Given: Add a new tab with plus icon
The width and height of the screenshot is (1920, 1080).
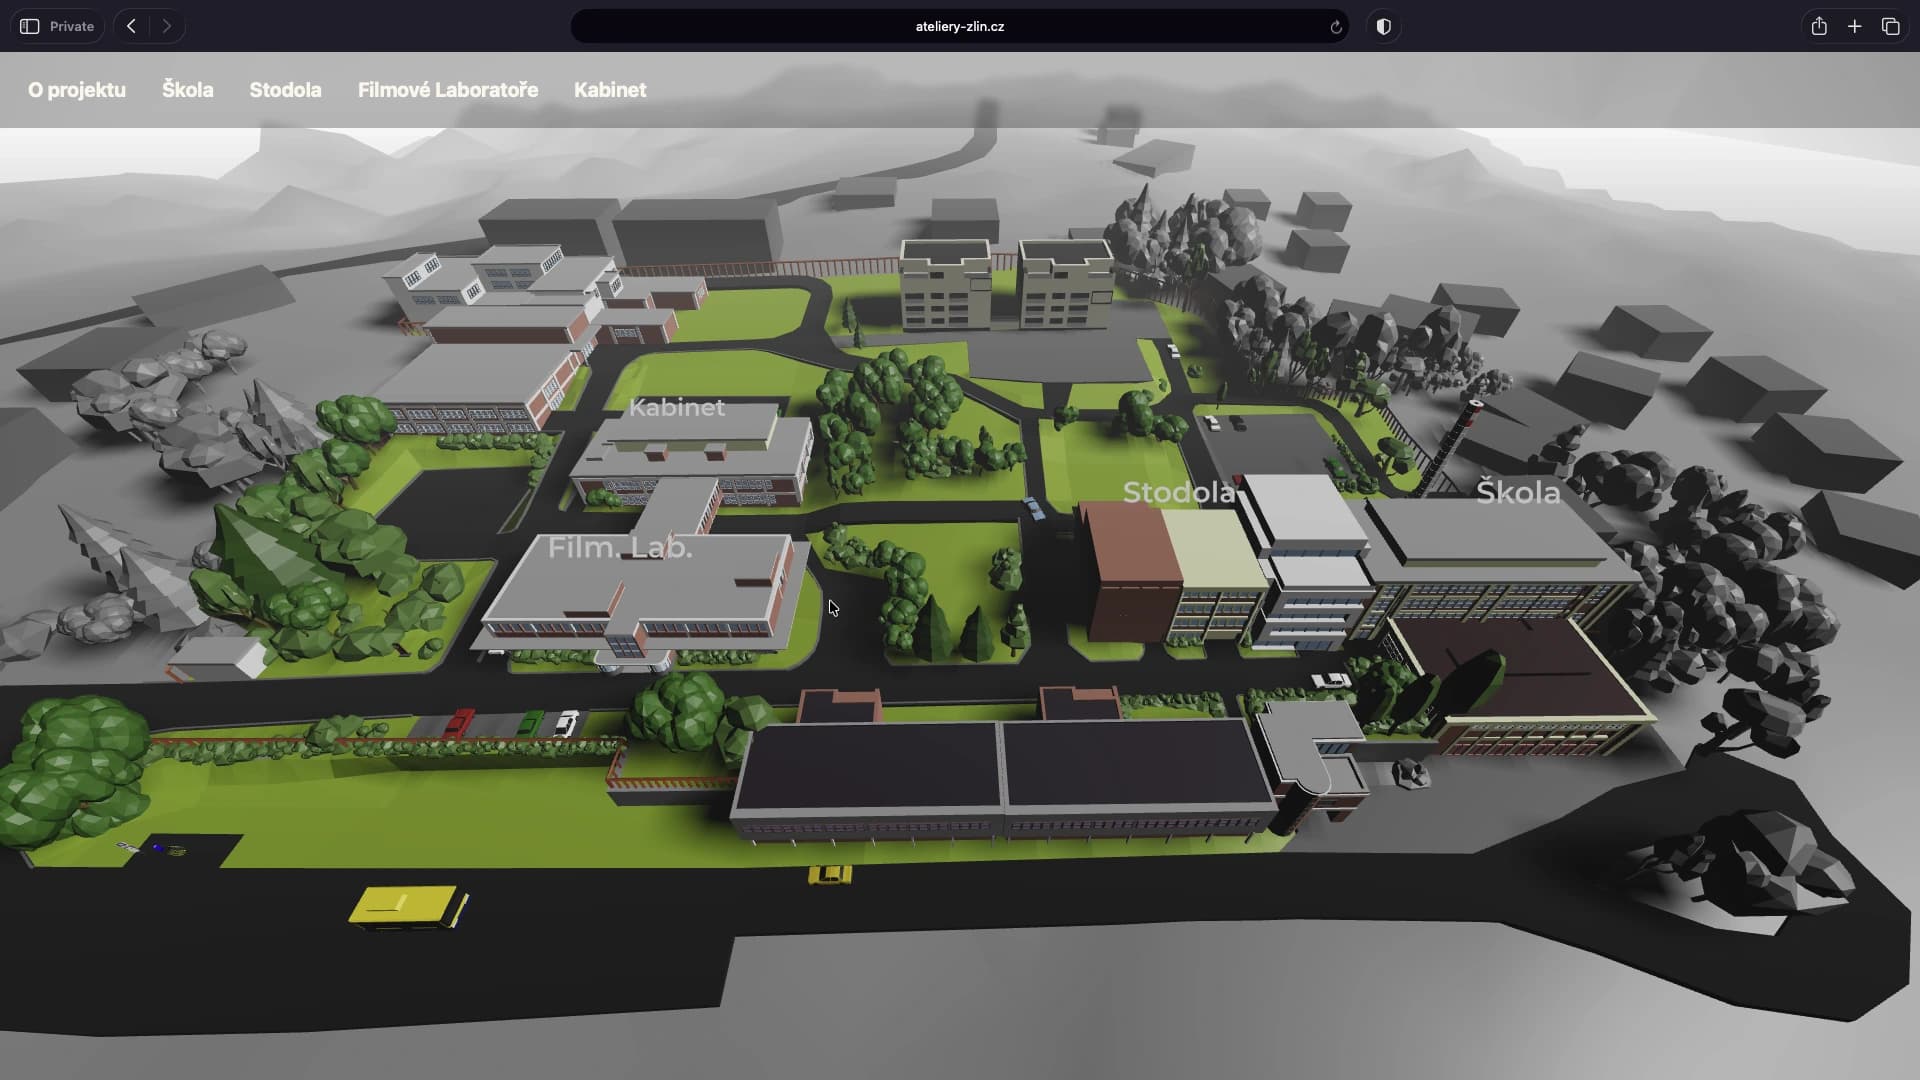Looking at the screenshot, I should (1854, 27).
